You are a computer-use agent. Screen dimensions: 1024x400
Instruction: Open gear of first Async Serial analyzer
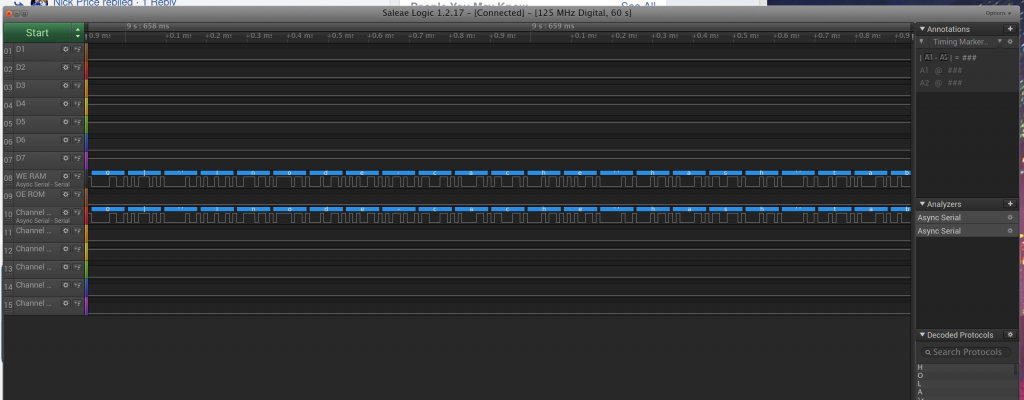(1010, 218)
